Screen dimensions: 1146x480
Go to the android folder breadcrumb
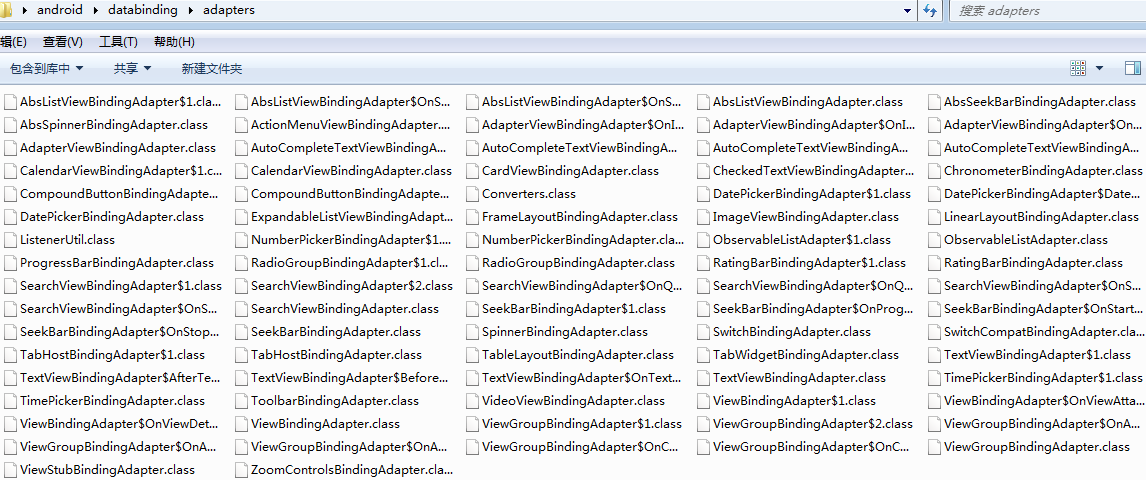pyautogui.click(x=59, y=11)
